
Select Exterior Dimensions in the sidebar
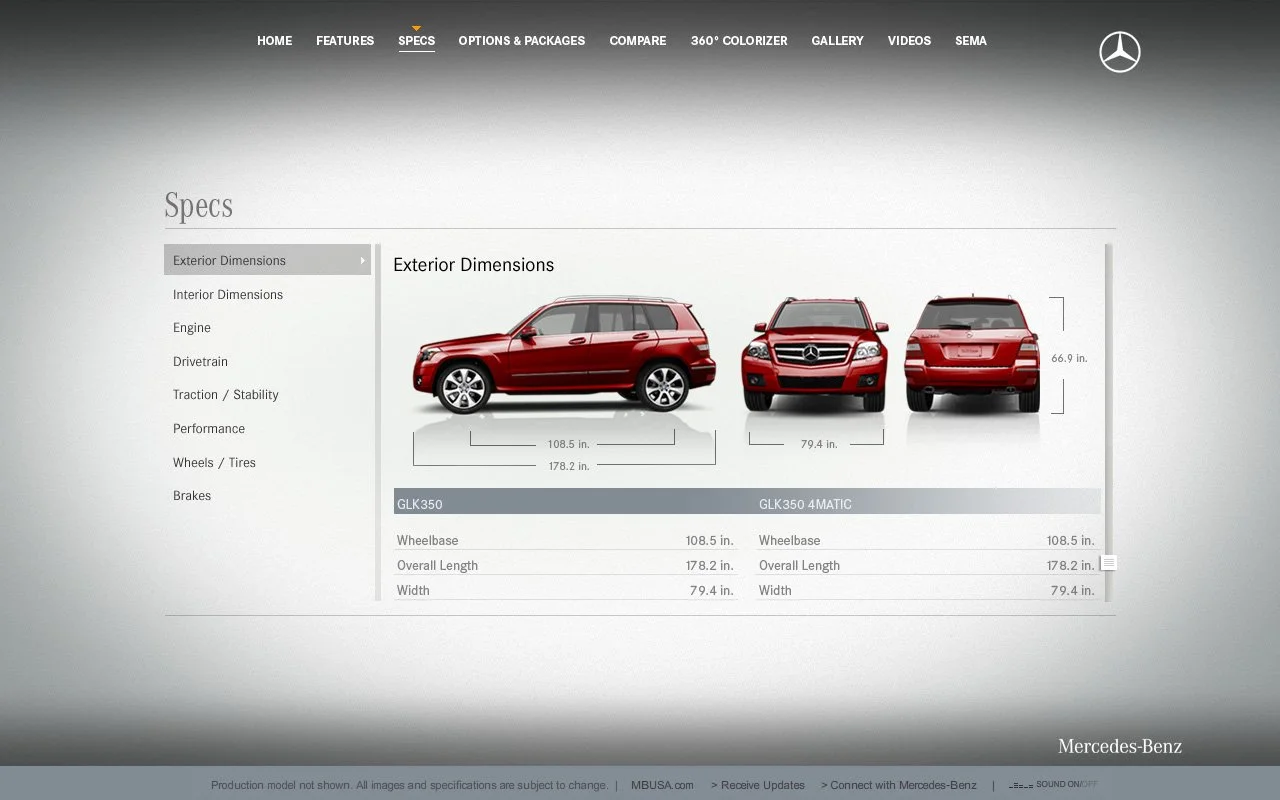click(267, 260)
